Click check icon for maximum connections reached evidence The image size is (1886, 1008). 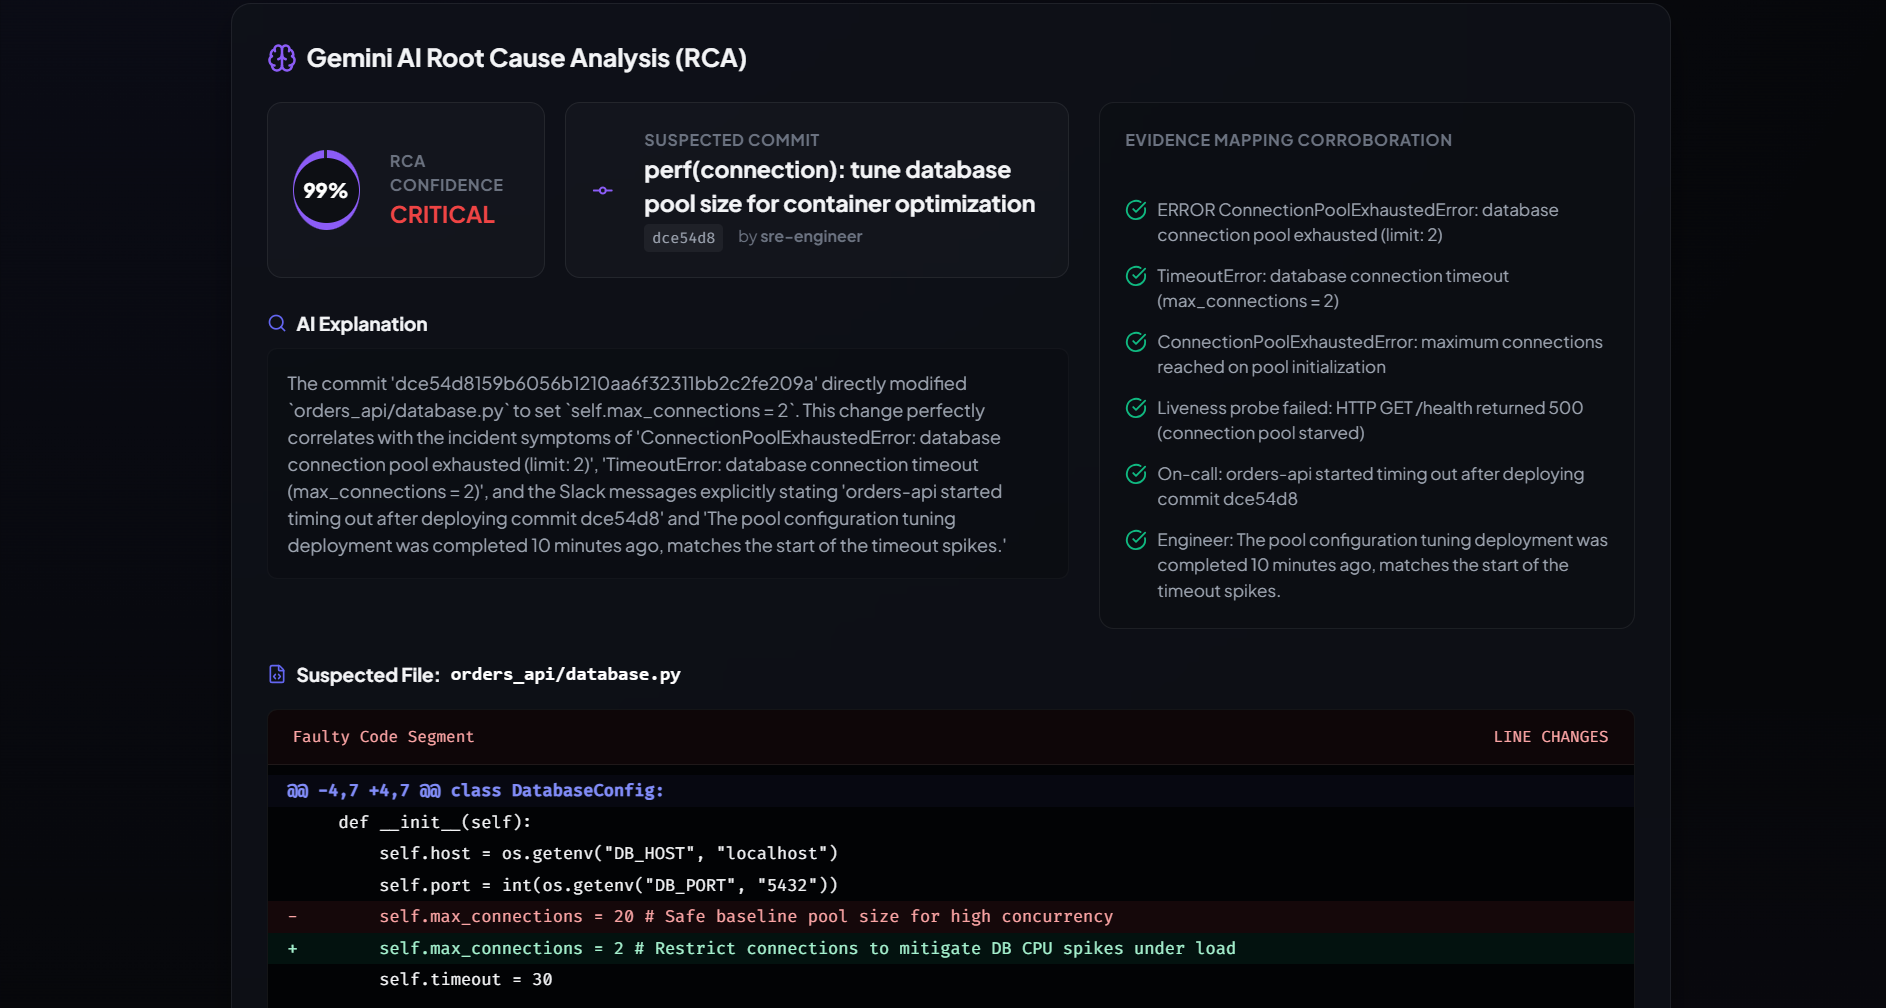click(1136, 342)
